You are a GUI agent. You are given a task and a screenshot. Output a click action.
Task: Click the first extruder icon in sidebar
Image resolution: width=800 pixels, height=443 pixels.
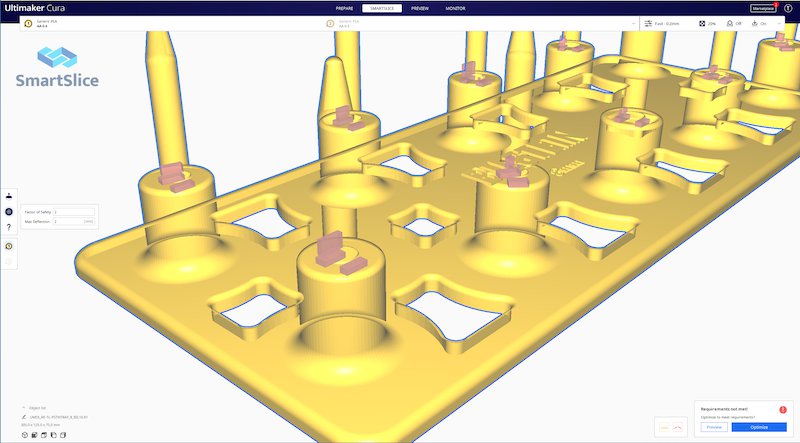9,245
